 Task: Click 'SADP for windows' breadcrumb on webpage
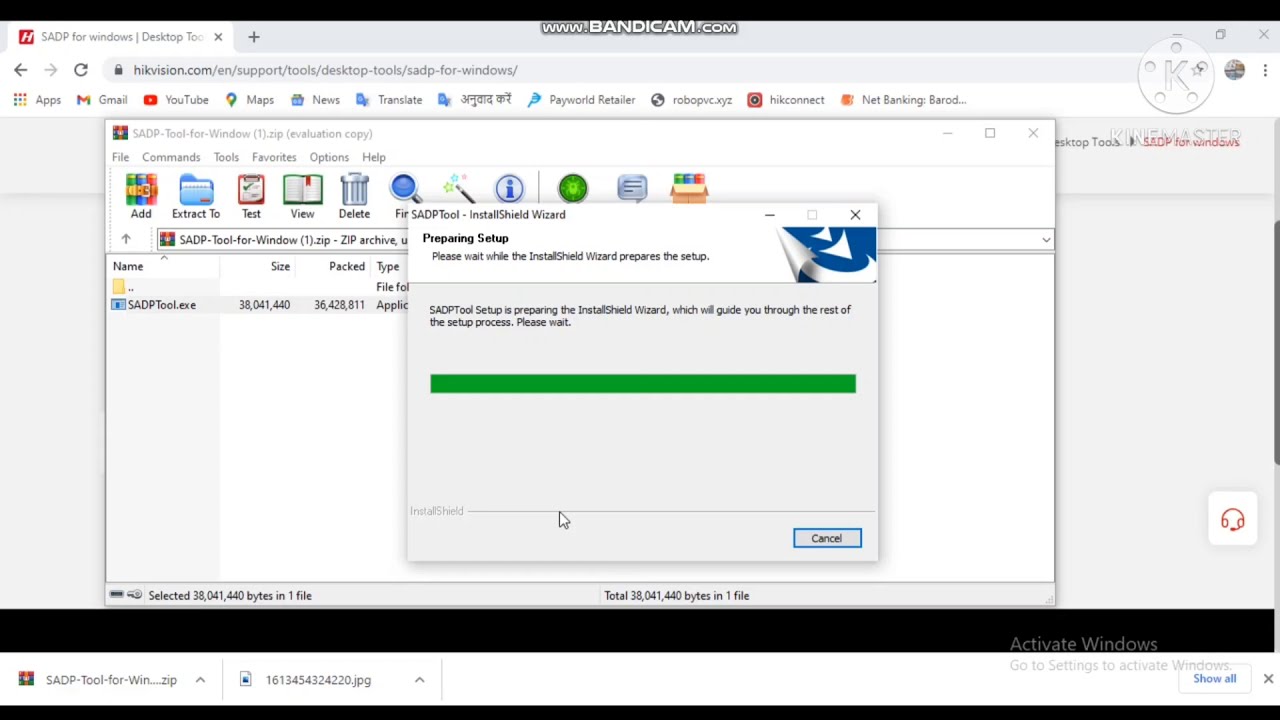click(1191, 142)
